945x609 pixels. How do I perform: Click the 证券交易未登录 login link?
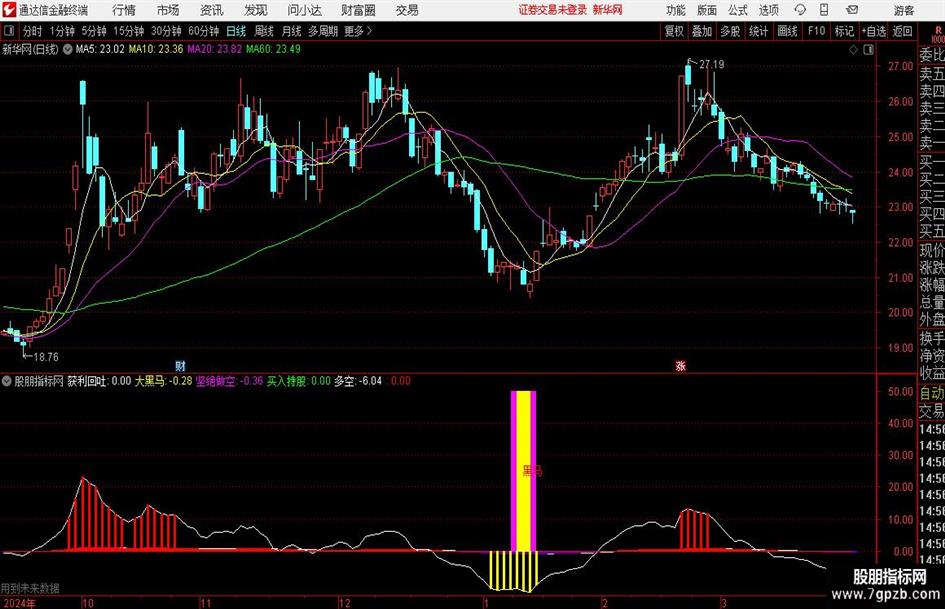click(x=553, y=10)
